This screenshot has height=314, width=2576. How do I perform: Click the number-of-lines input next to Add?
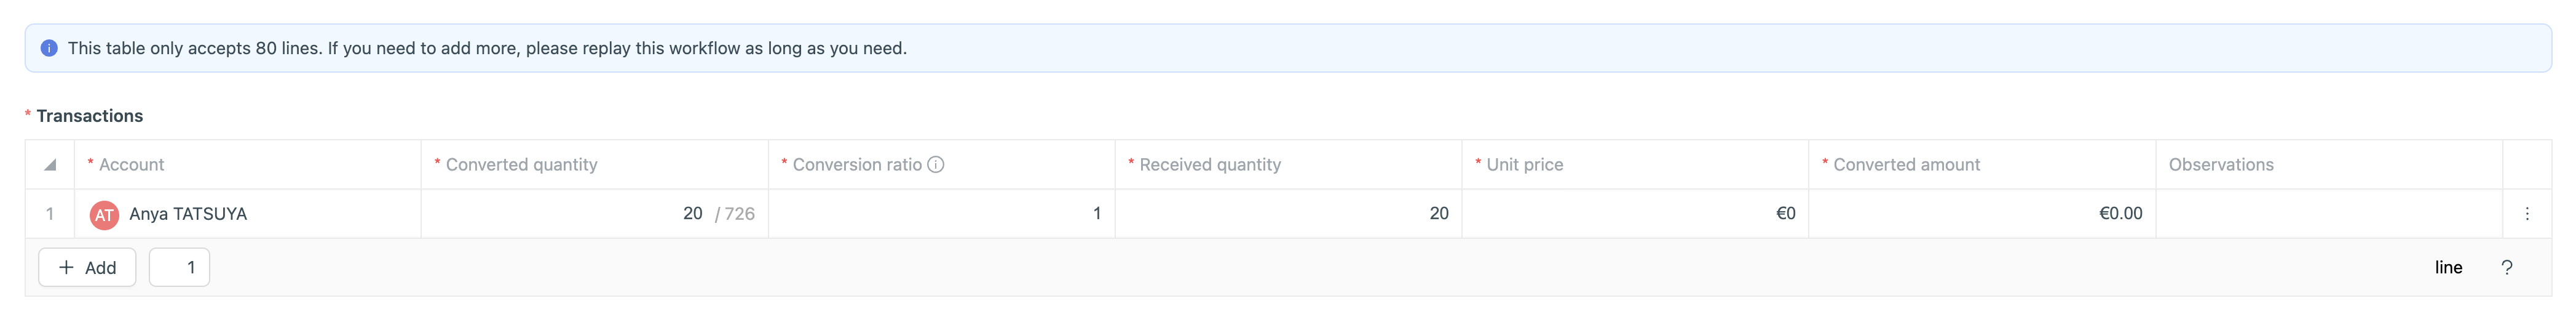[179, 268]
